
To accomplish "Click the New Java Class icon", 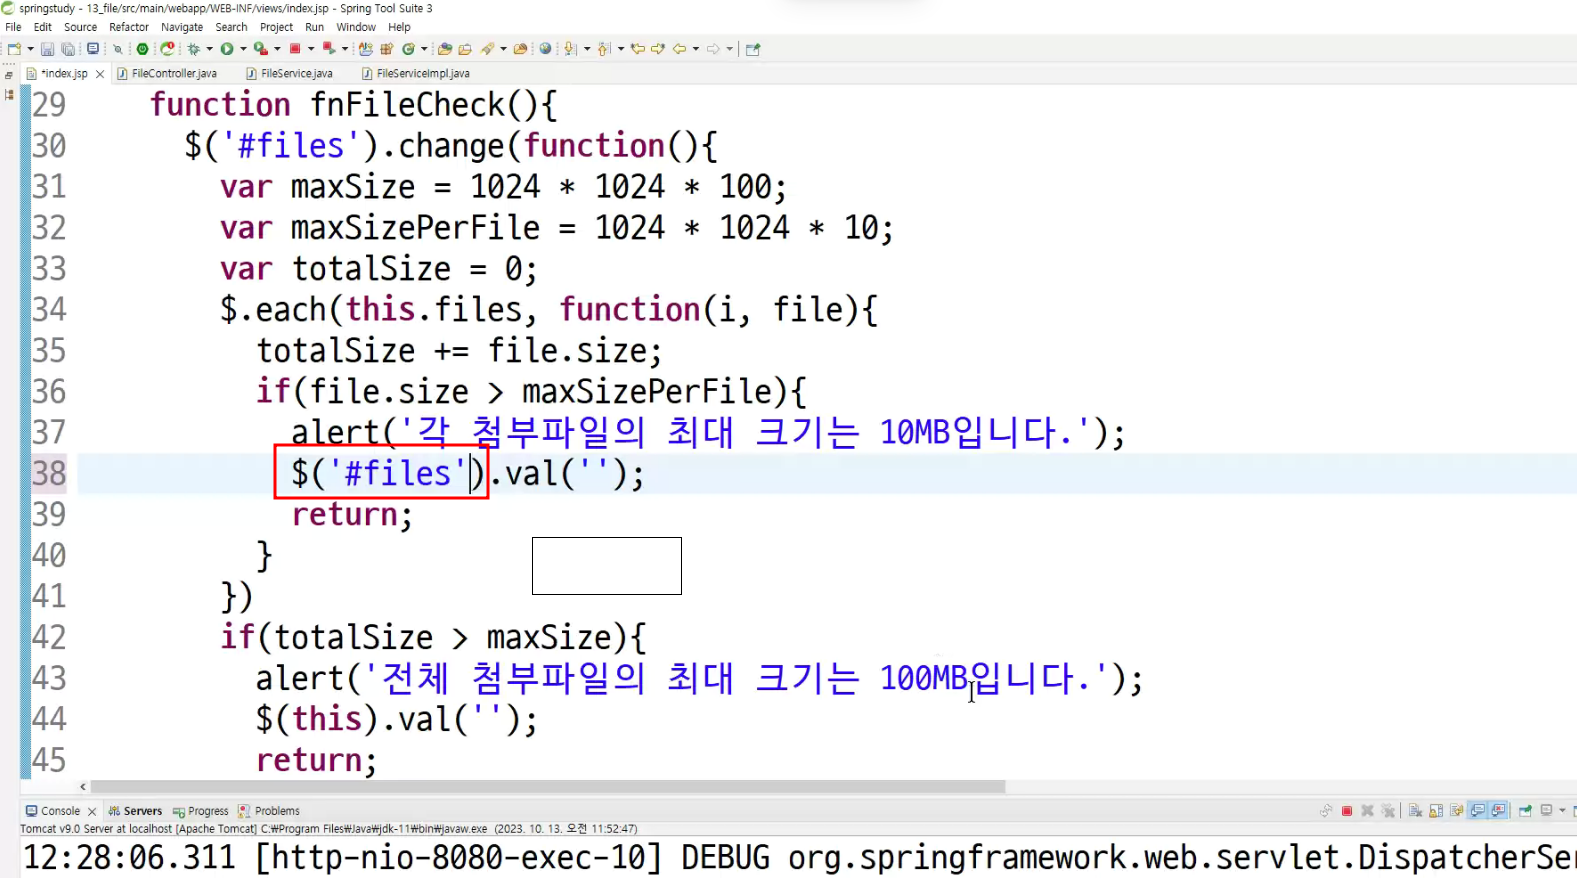I will tap(409, 48).
